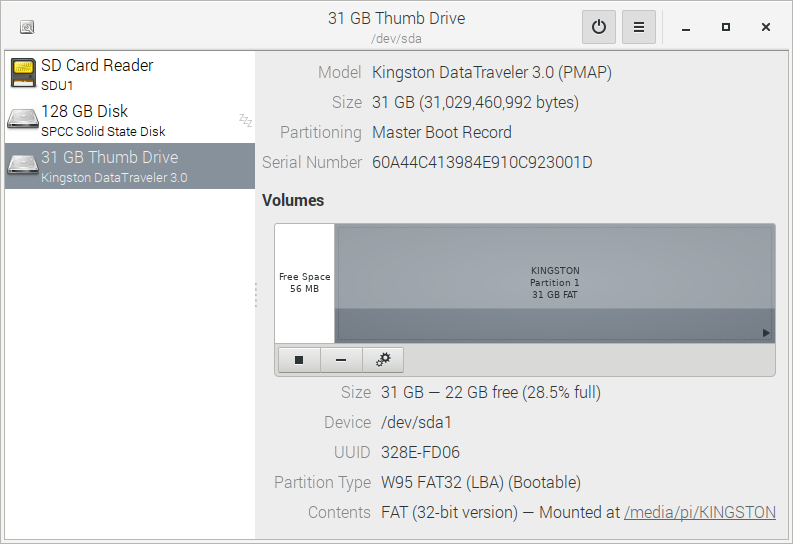The height and width of the screenshot is (544, 793).
Task: Click the device path /dev/sda1
Action: coord(416,422)
